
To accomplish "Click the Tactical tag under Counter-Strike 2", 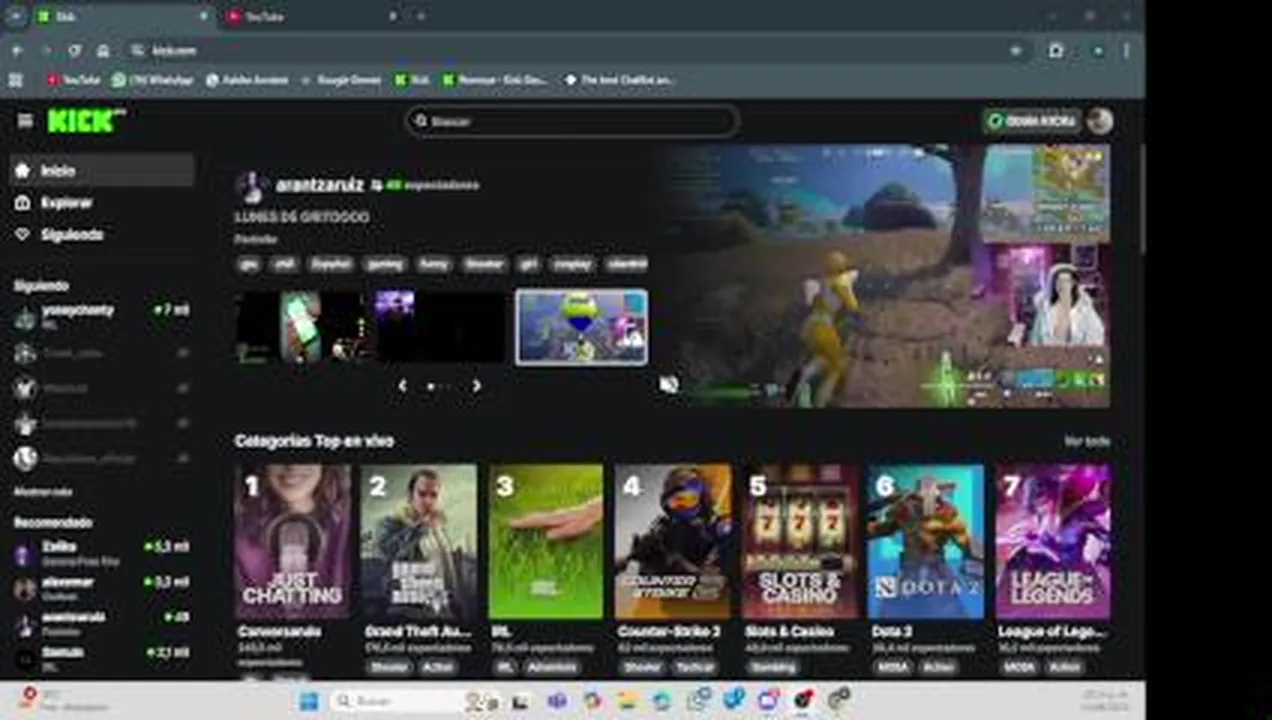I will [695, 667].
